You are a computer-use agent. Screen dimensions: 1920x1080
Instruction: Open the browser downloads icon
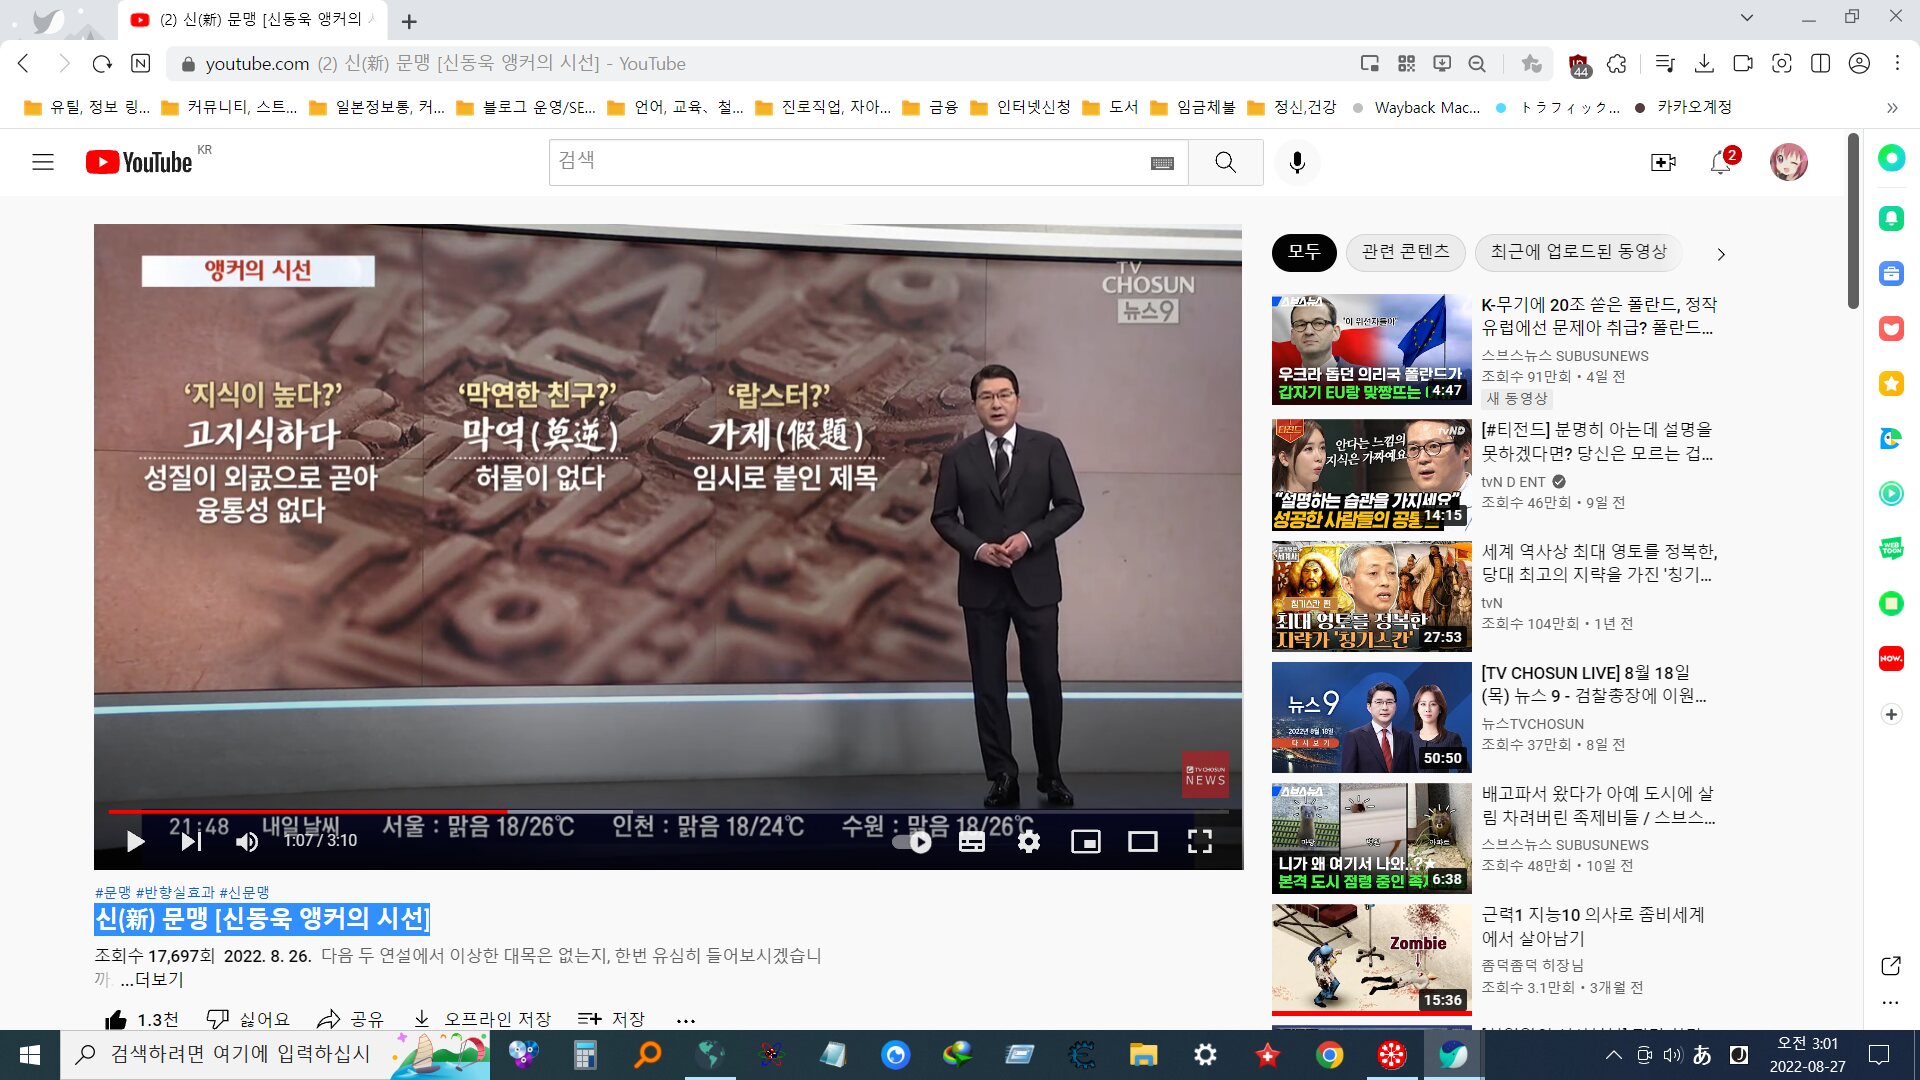click(x=1704, y=63)
